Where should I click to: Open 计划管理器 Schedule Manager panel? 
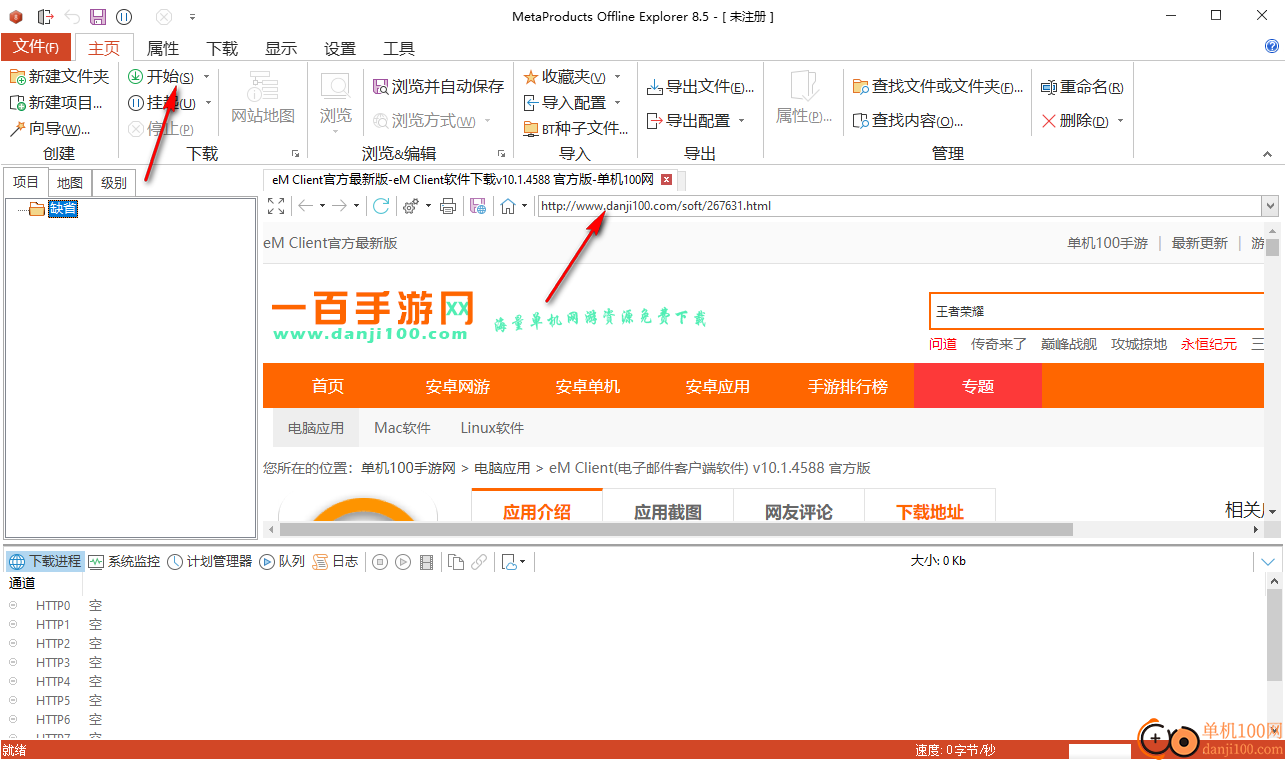pyautogui.click(x=209, y=562)
